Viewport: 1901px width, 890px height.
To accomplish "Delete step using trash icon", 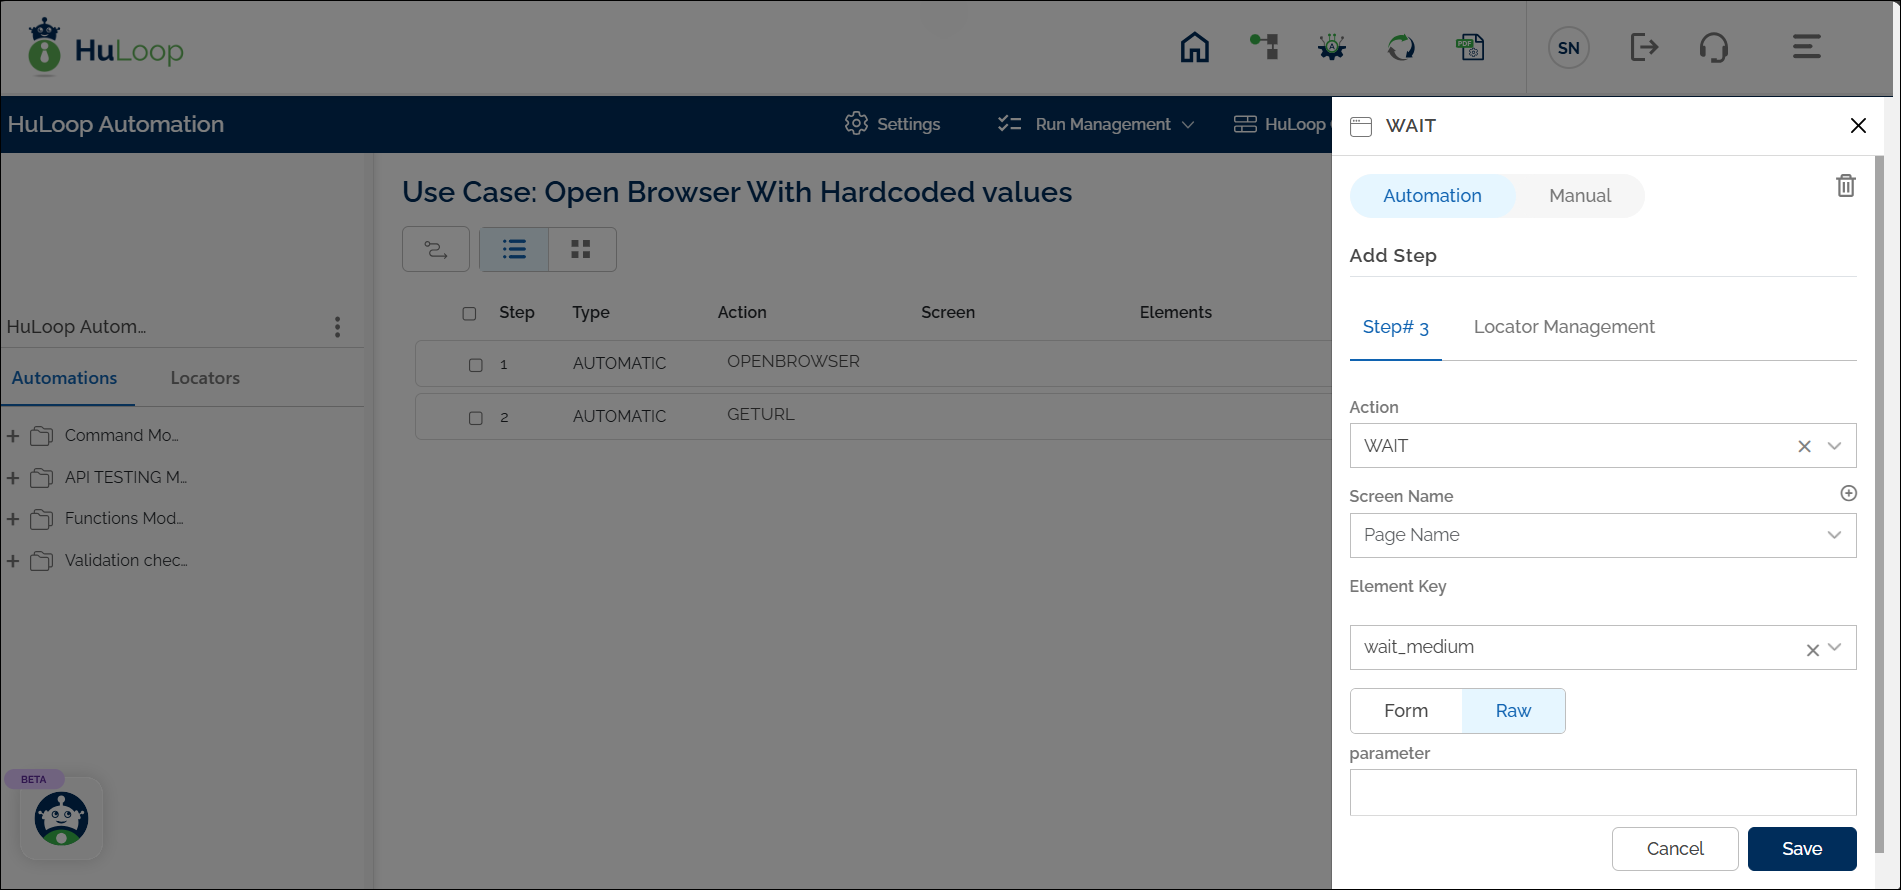I will point(1845,186).
